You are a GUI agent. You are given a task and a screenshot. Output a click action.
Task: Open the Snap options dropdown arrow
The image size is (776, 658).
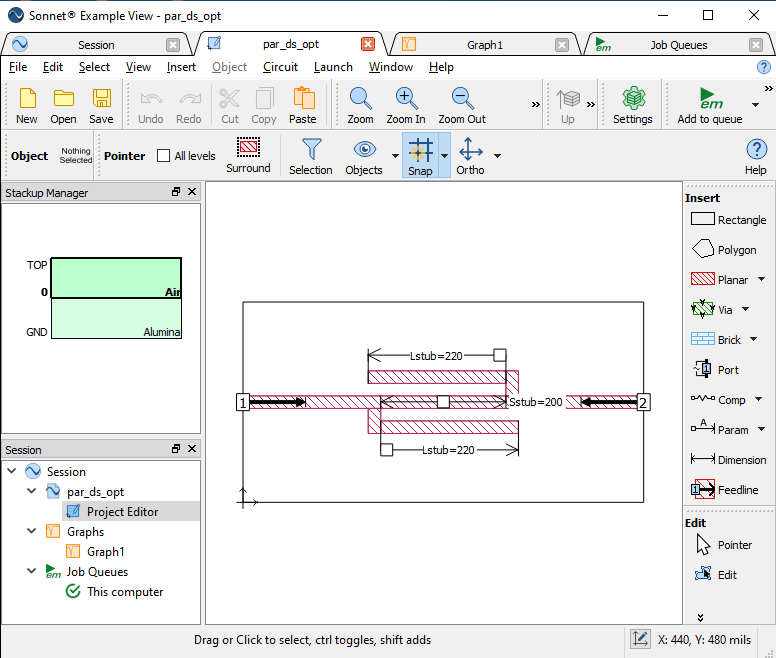coord(444,156)
